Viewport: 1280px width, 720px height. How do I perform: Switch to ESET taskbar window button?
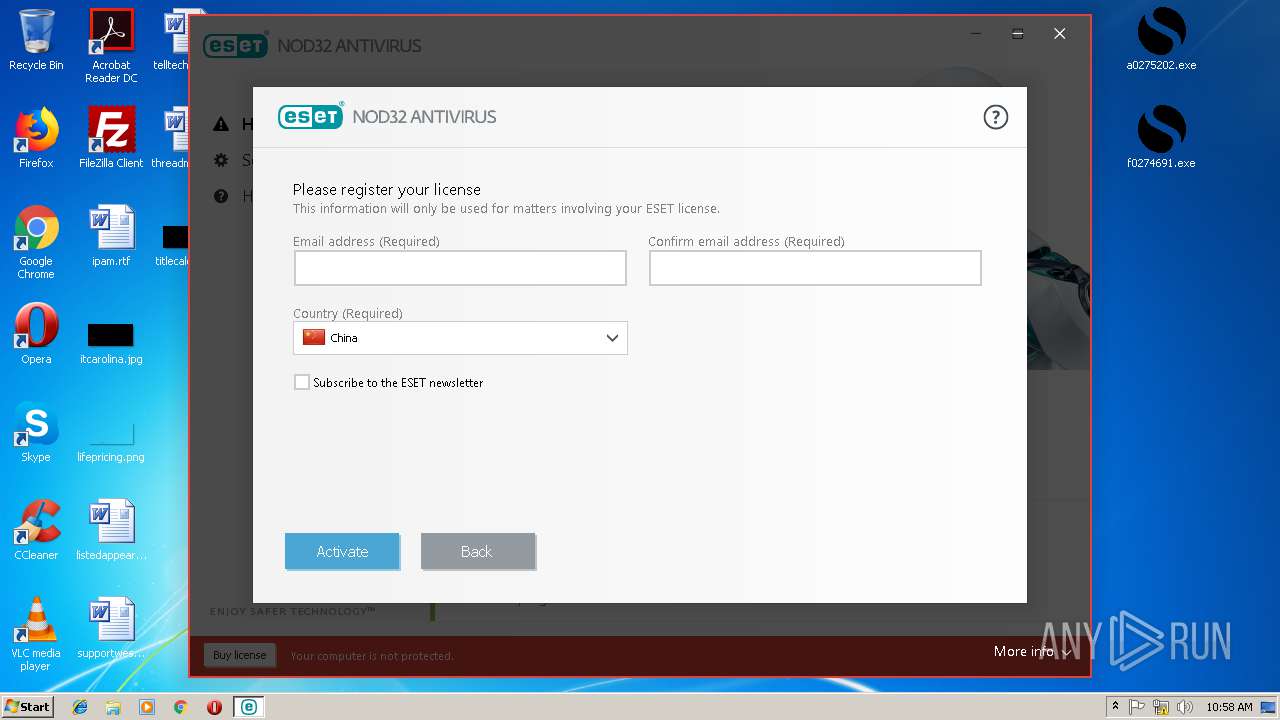point(248,707)
